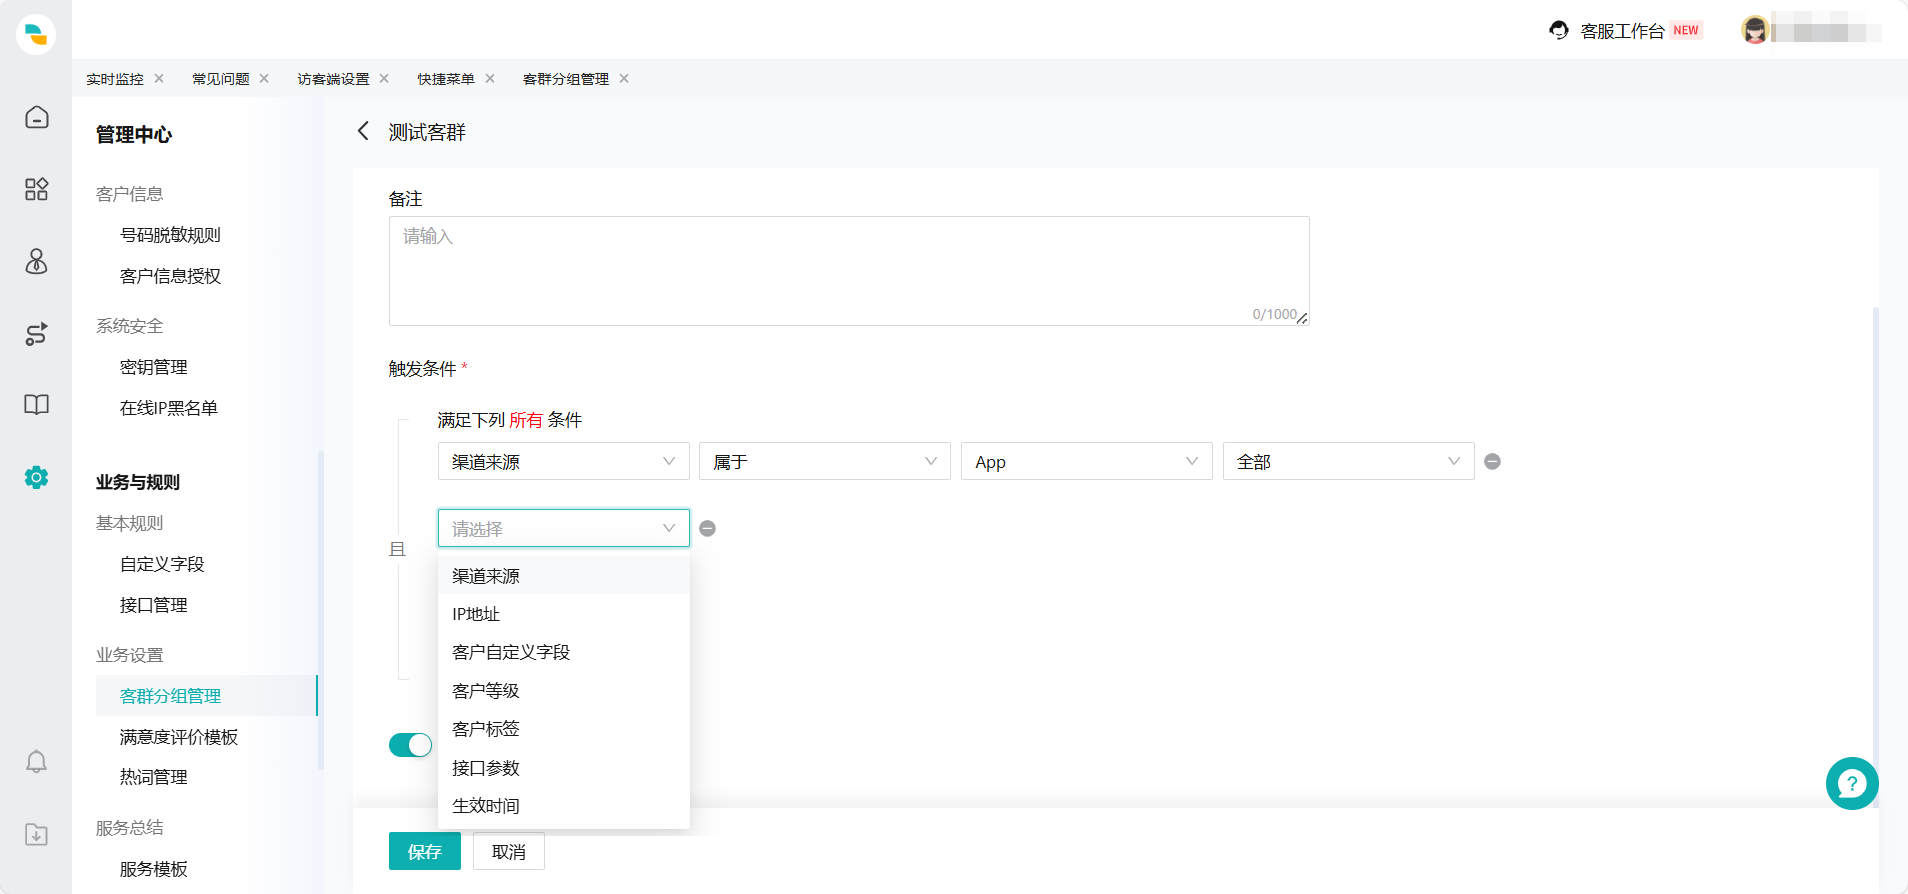Close the 常见问题 tab

pos(264,78)
